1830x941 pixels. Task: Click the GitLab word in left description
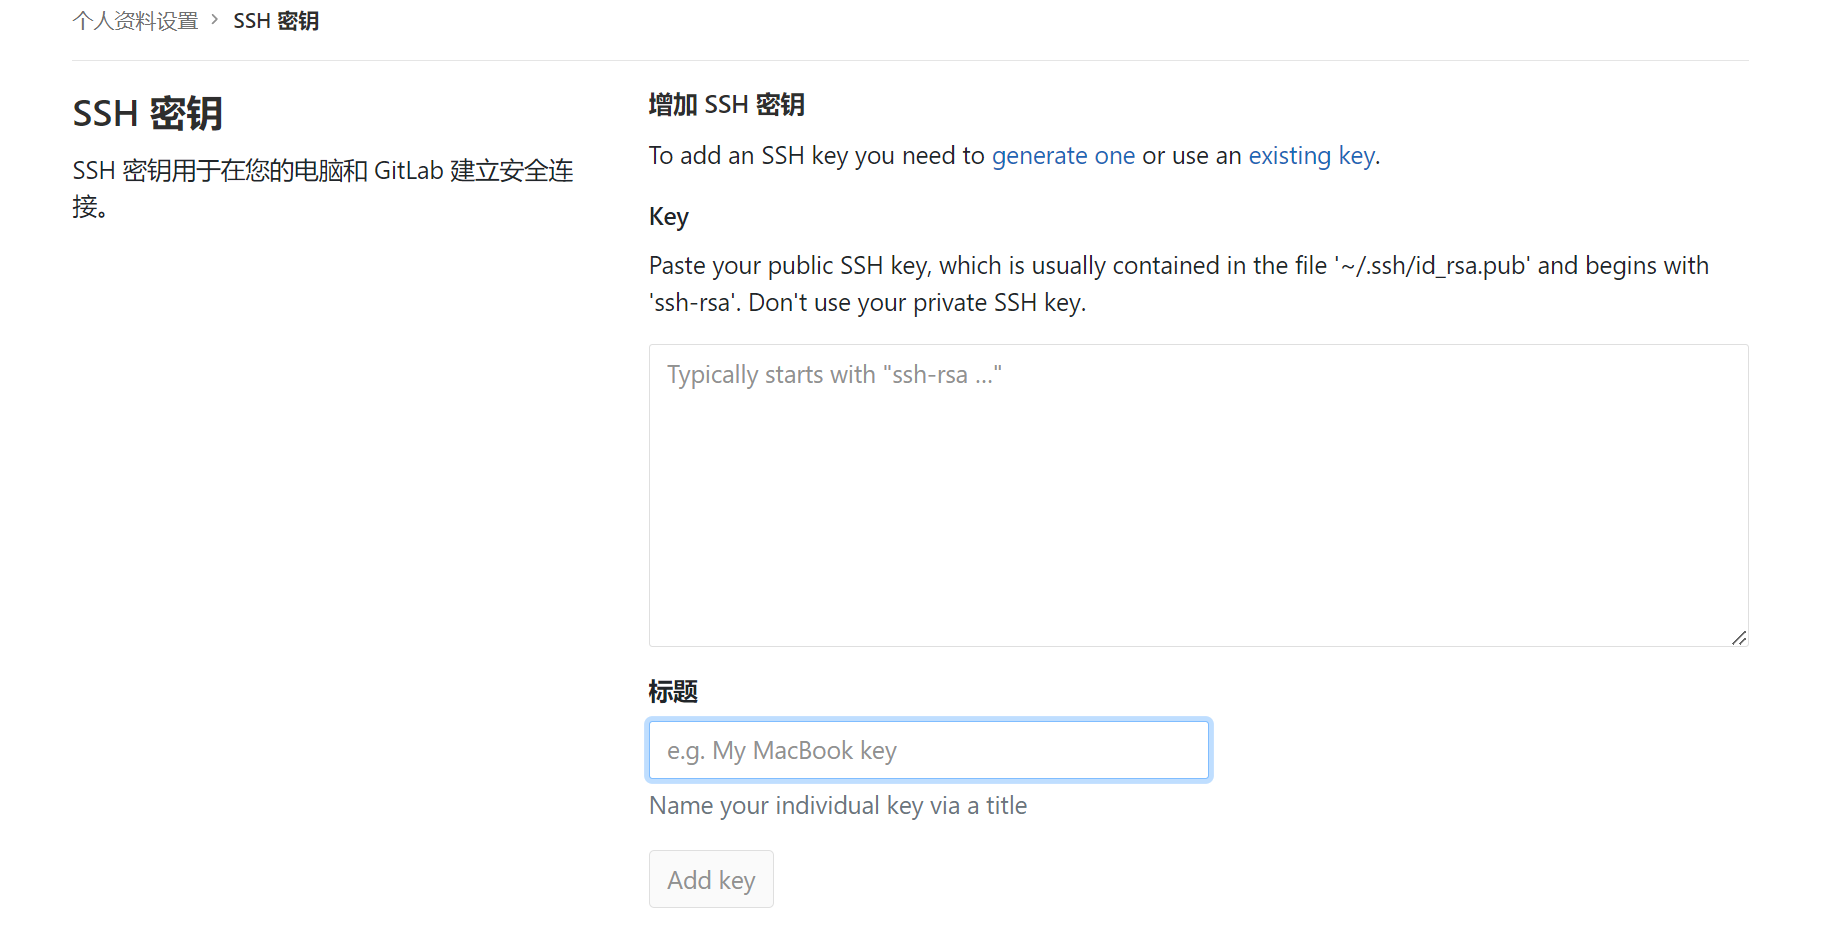click(408, 171)
